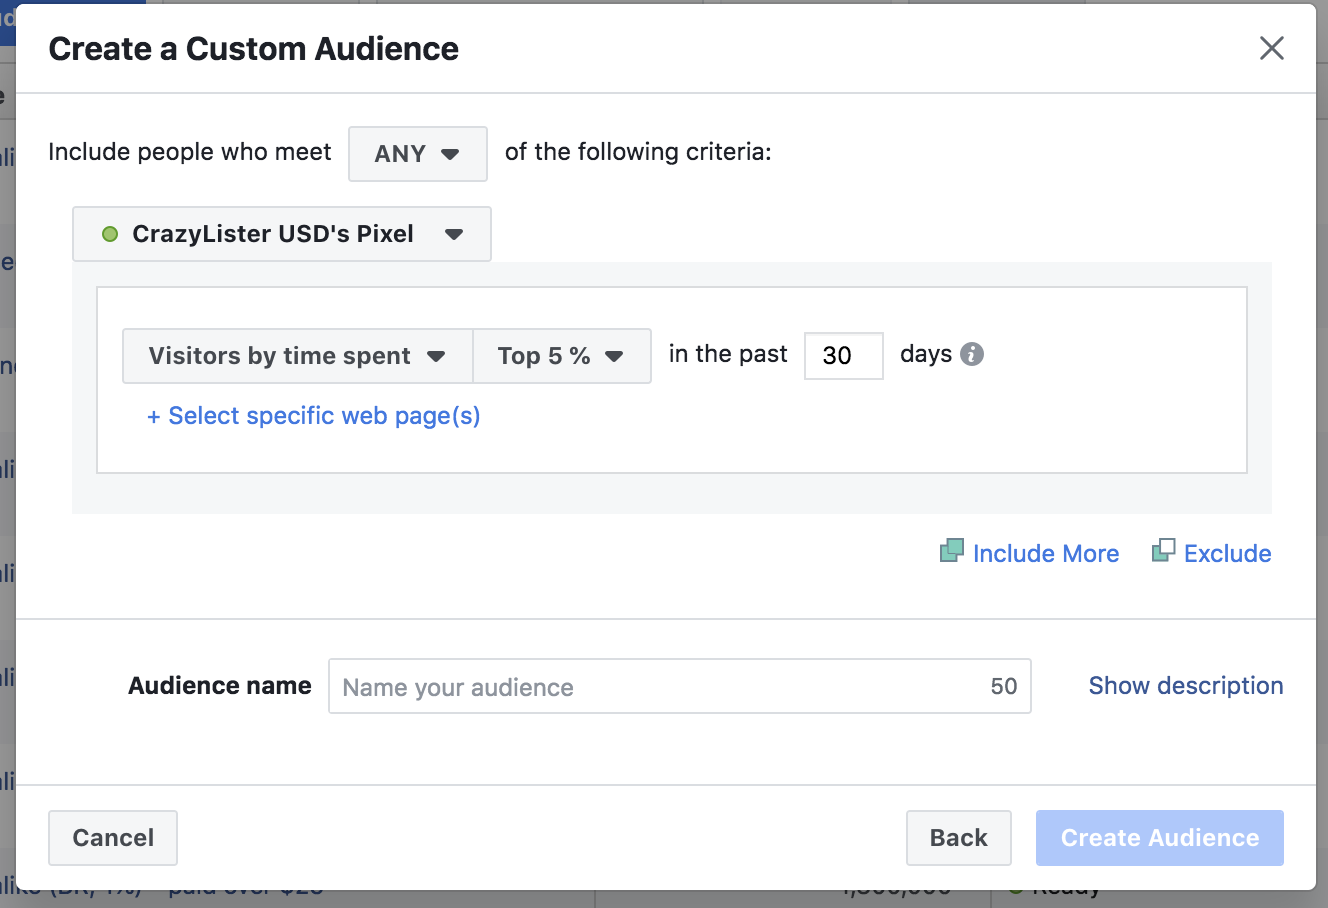The width and height of the screenshot is (1328, 908).
Task: Click the days number field showing 30
Action: (843, 356)
